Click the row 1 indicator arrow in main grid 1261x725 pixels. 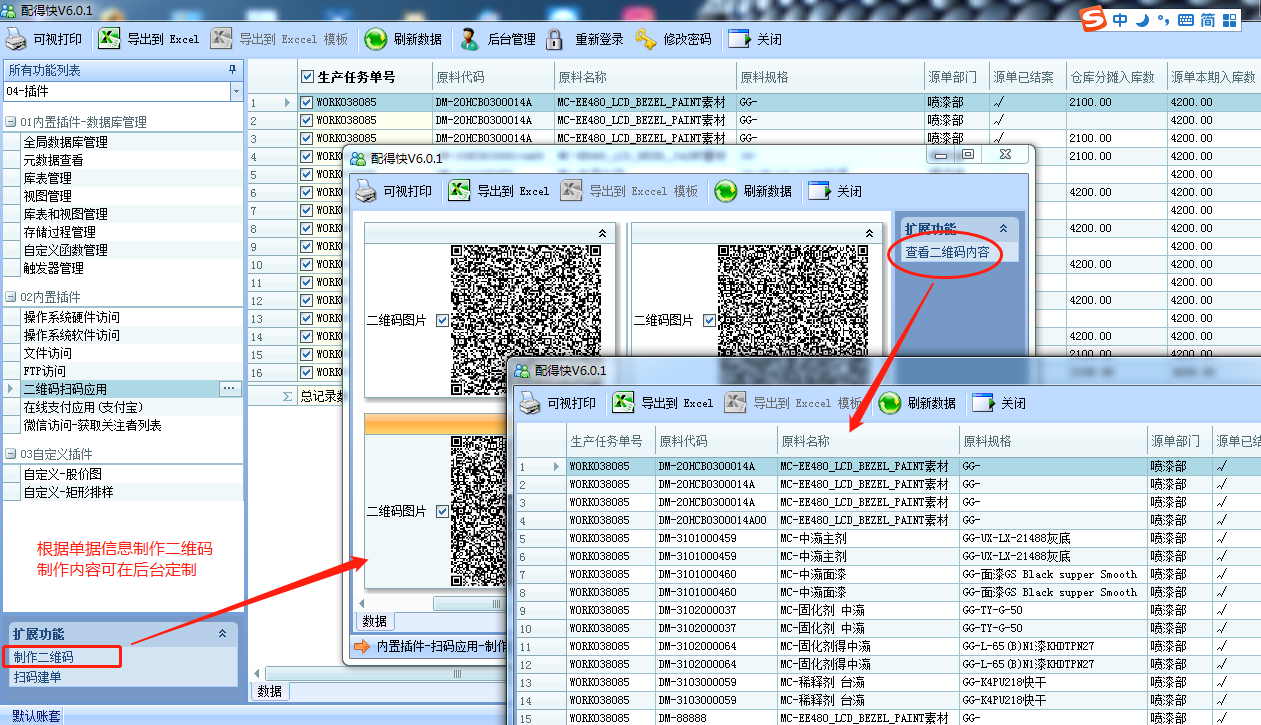[287, 102]
